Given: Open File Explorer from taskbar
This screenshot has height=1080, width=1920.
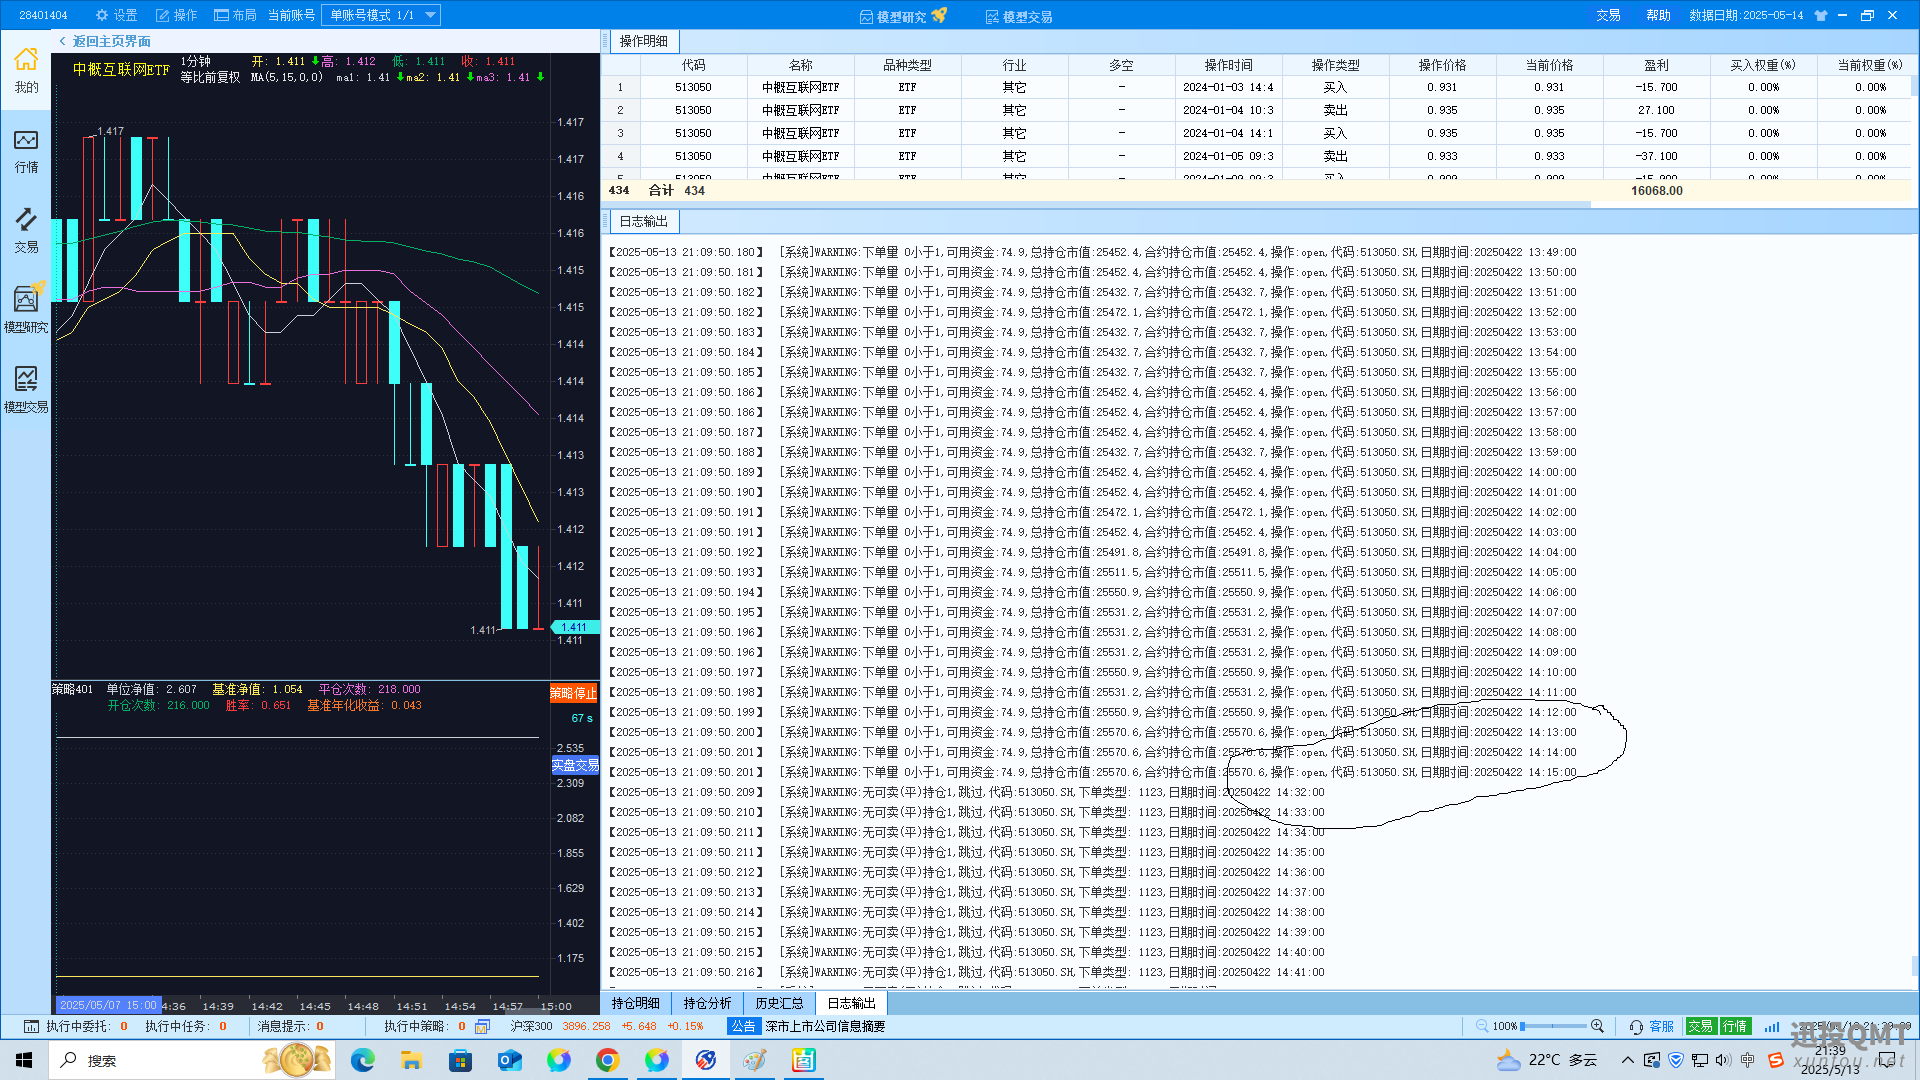Looking at the screenshot, I should point(411,1060).
